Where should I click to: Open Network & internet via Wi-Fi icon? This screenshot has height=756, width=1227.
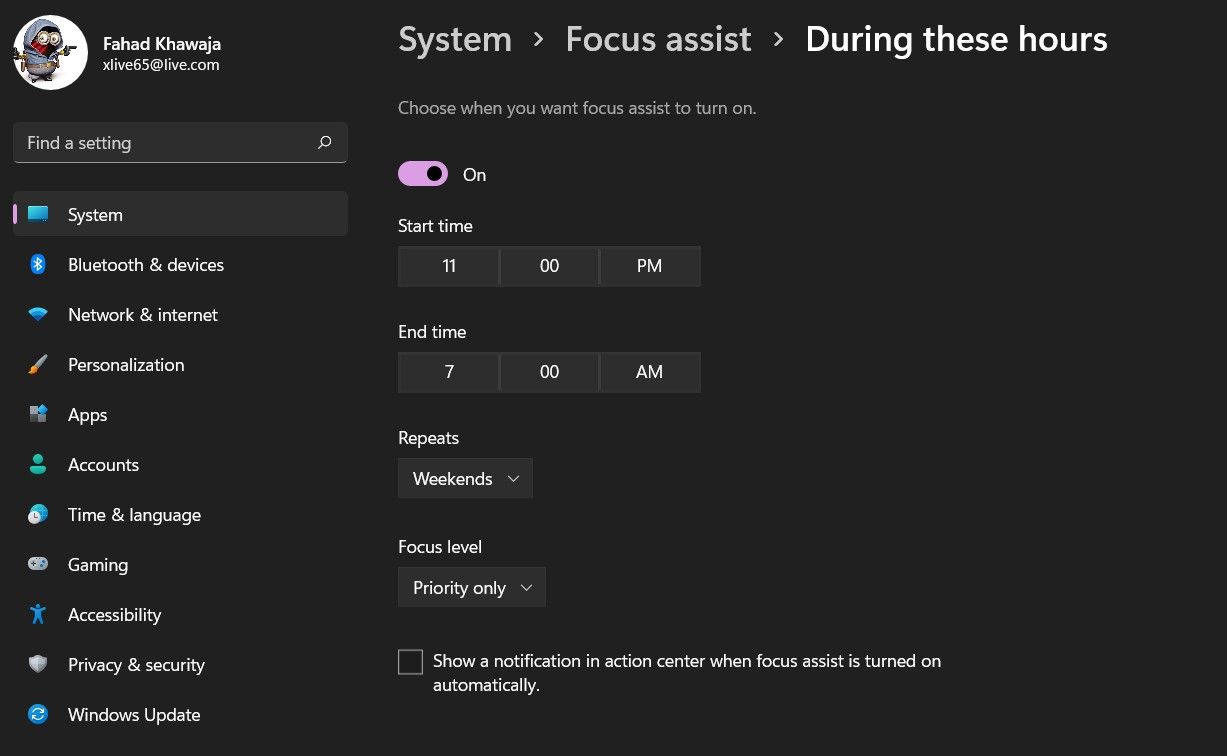38,315
